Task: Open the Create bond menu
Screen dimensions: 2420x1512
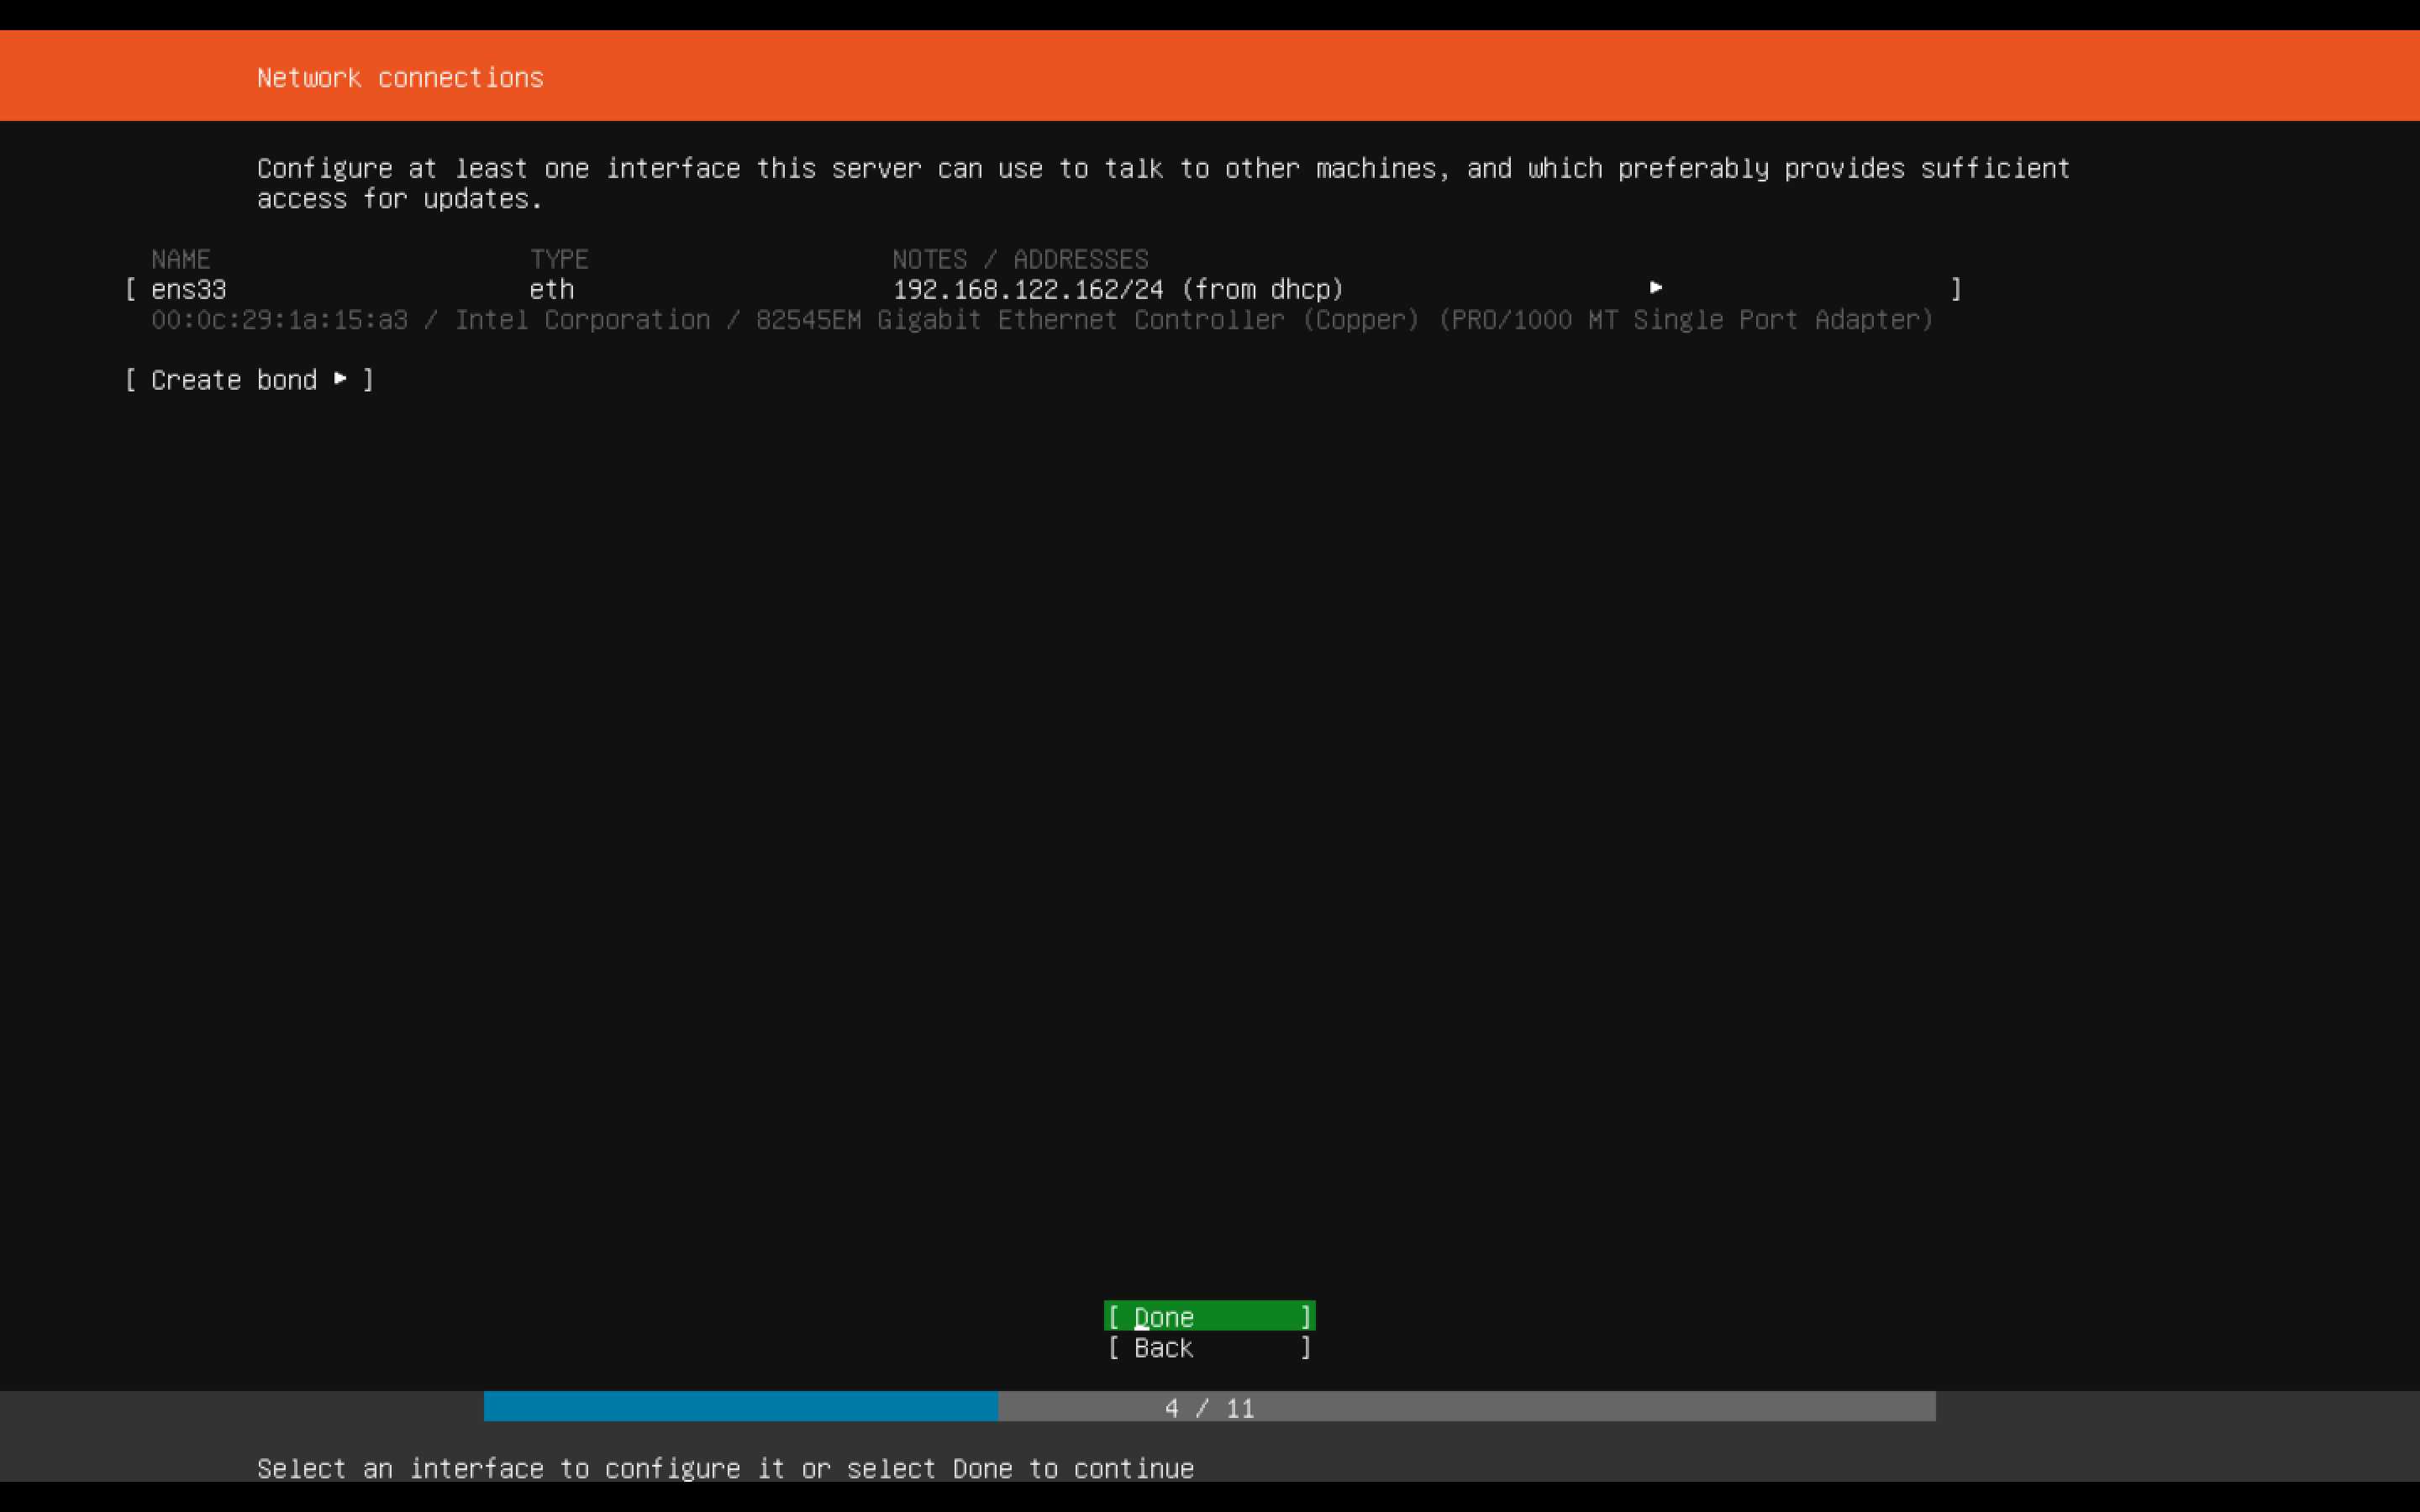Action: (x=249, y=380)
